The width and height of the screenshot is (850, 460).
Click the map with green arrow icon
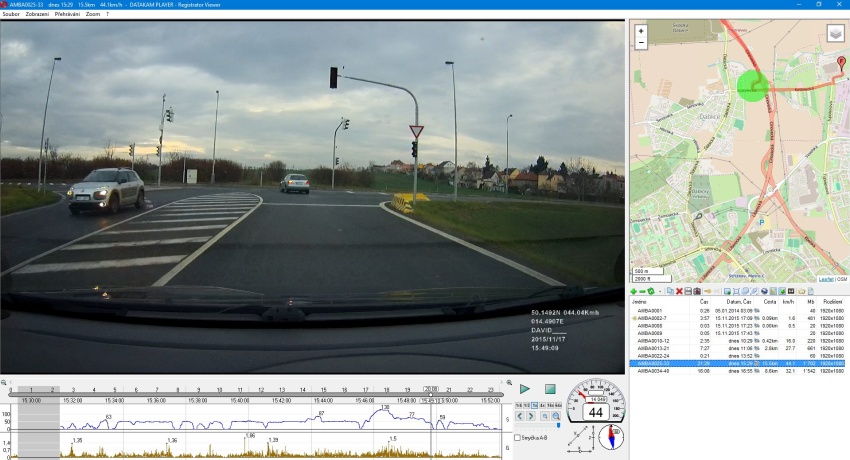point(782,291)
